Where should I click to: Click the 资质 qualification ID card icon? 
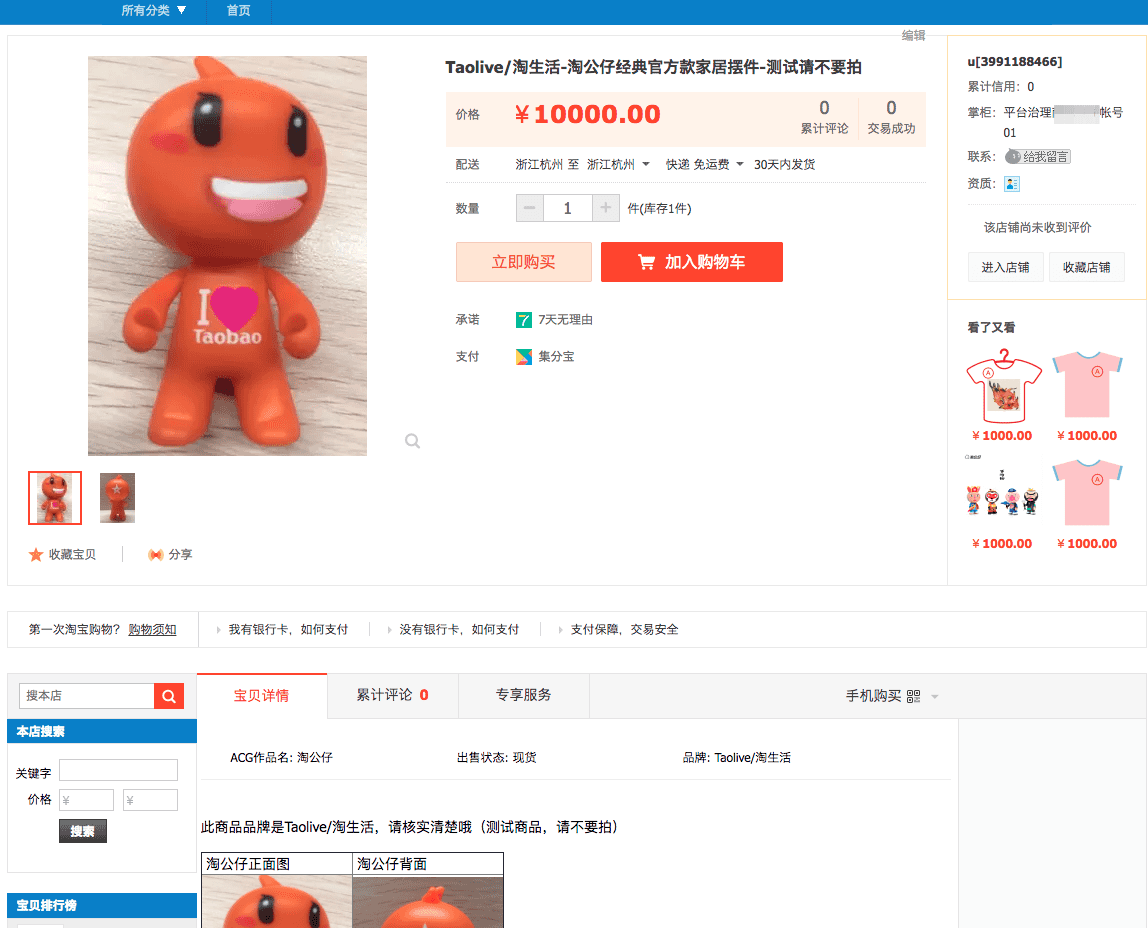(1012, 184)
